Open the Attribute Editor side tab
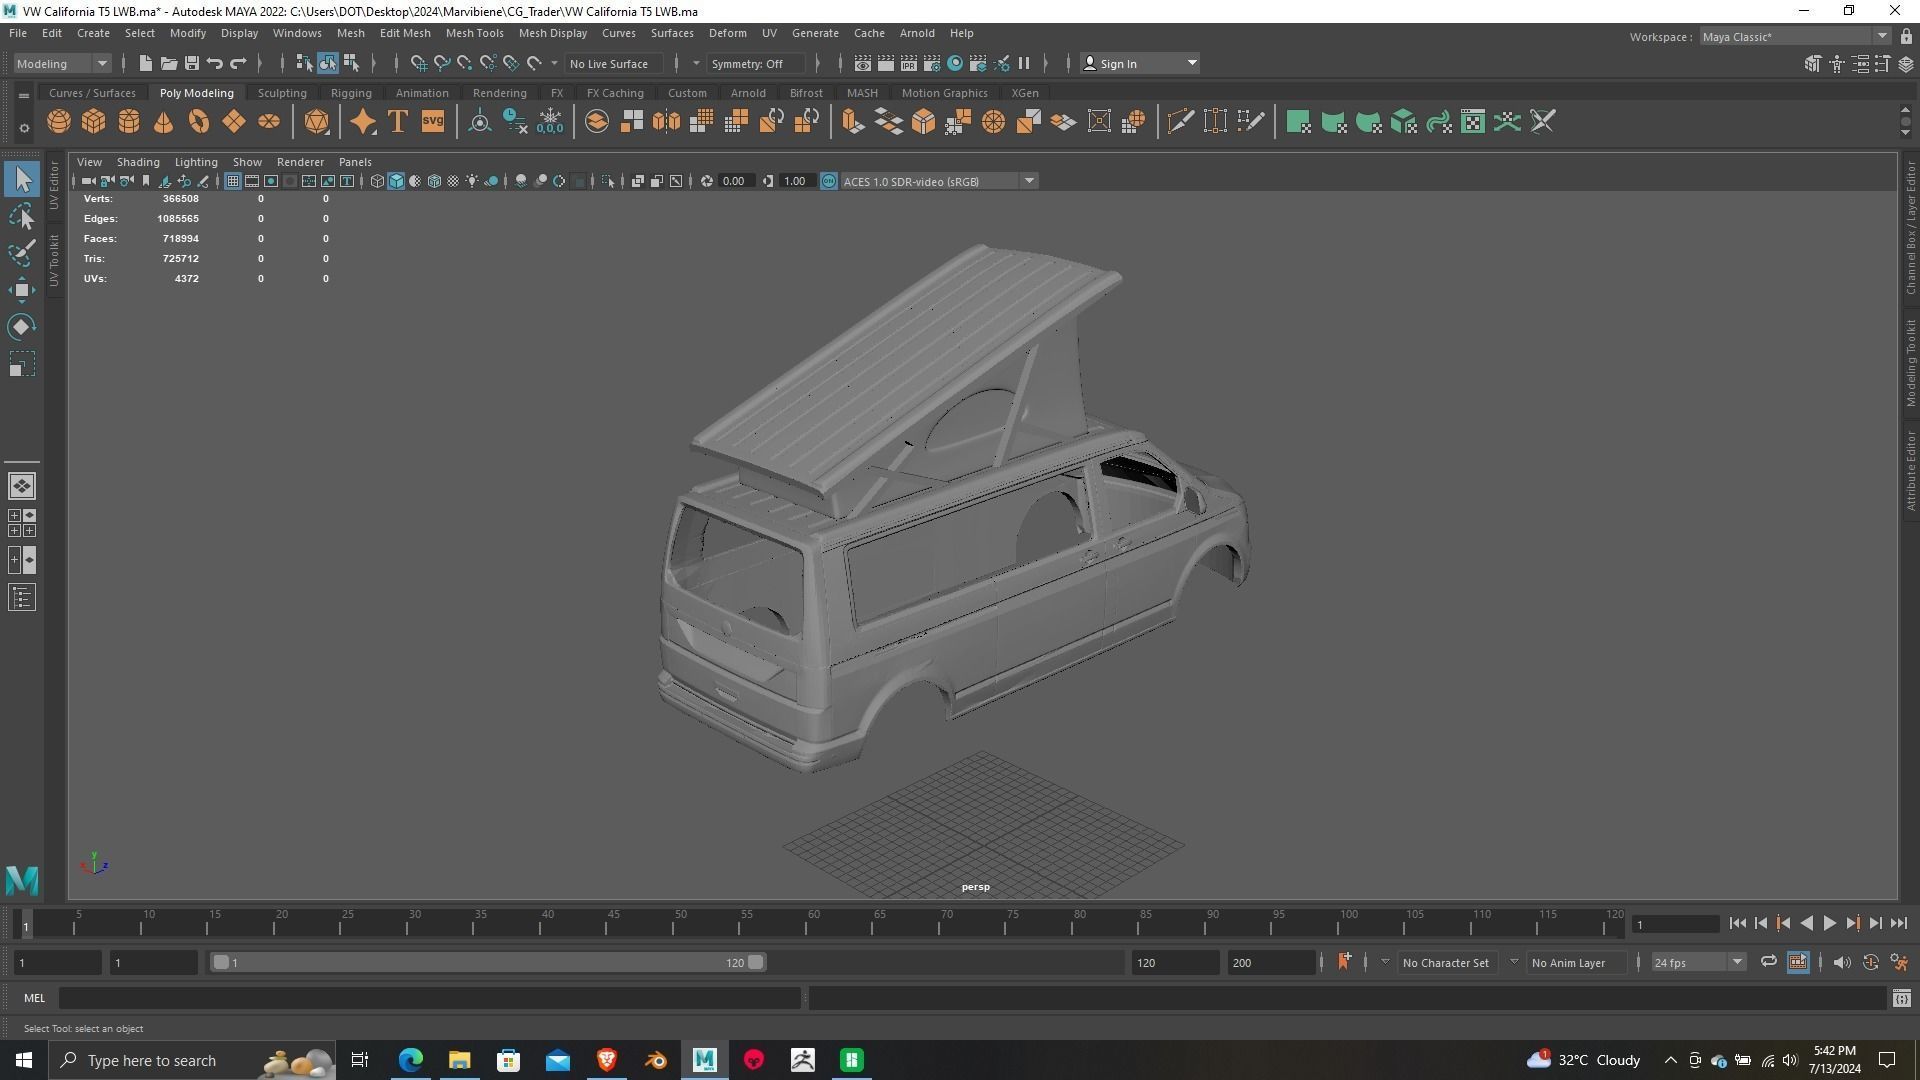 point(1910,470)
